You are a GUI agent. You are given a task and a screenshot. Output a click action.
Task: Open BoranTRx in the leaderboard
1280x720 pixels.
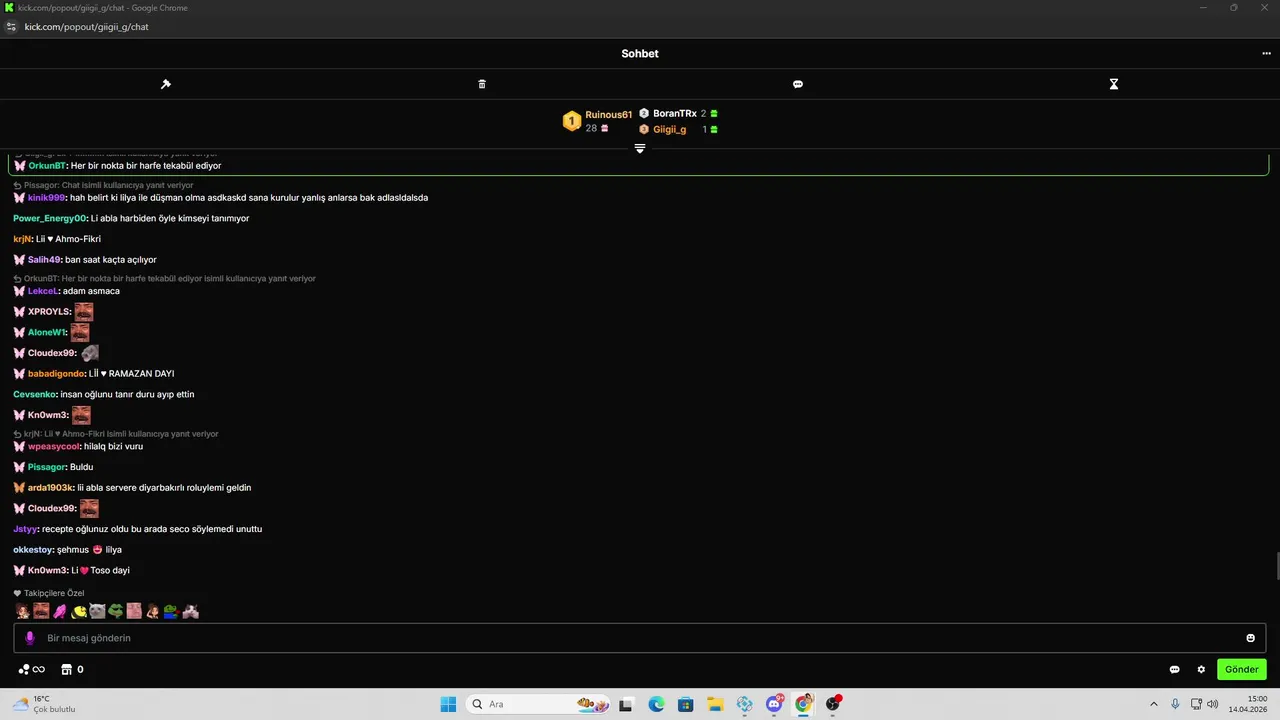click(x=675, y=114)
